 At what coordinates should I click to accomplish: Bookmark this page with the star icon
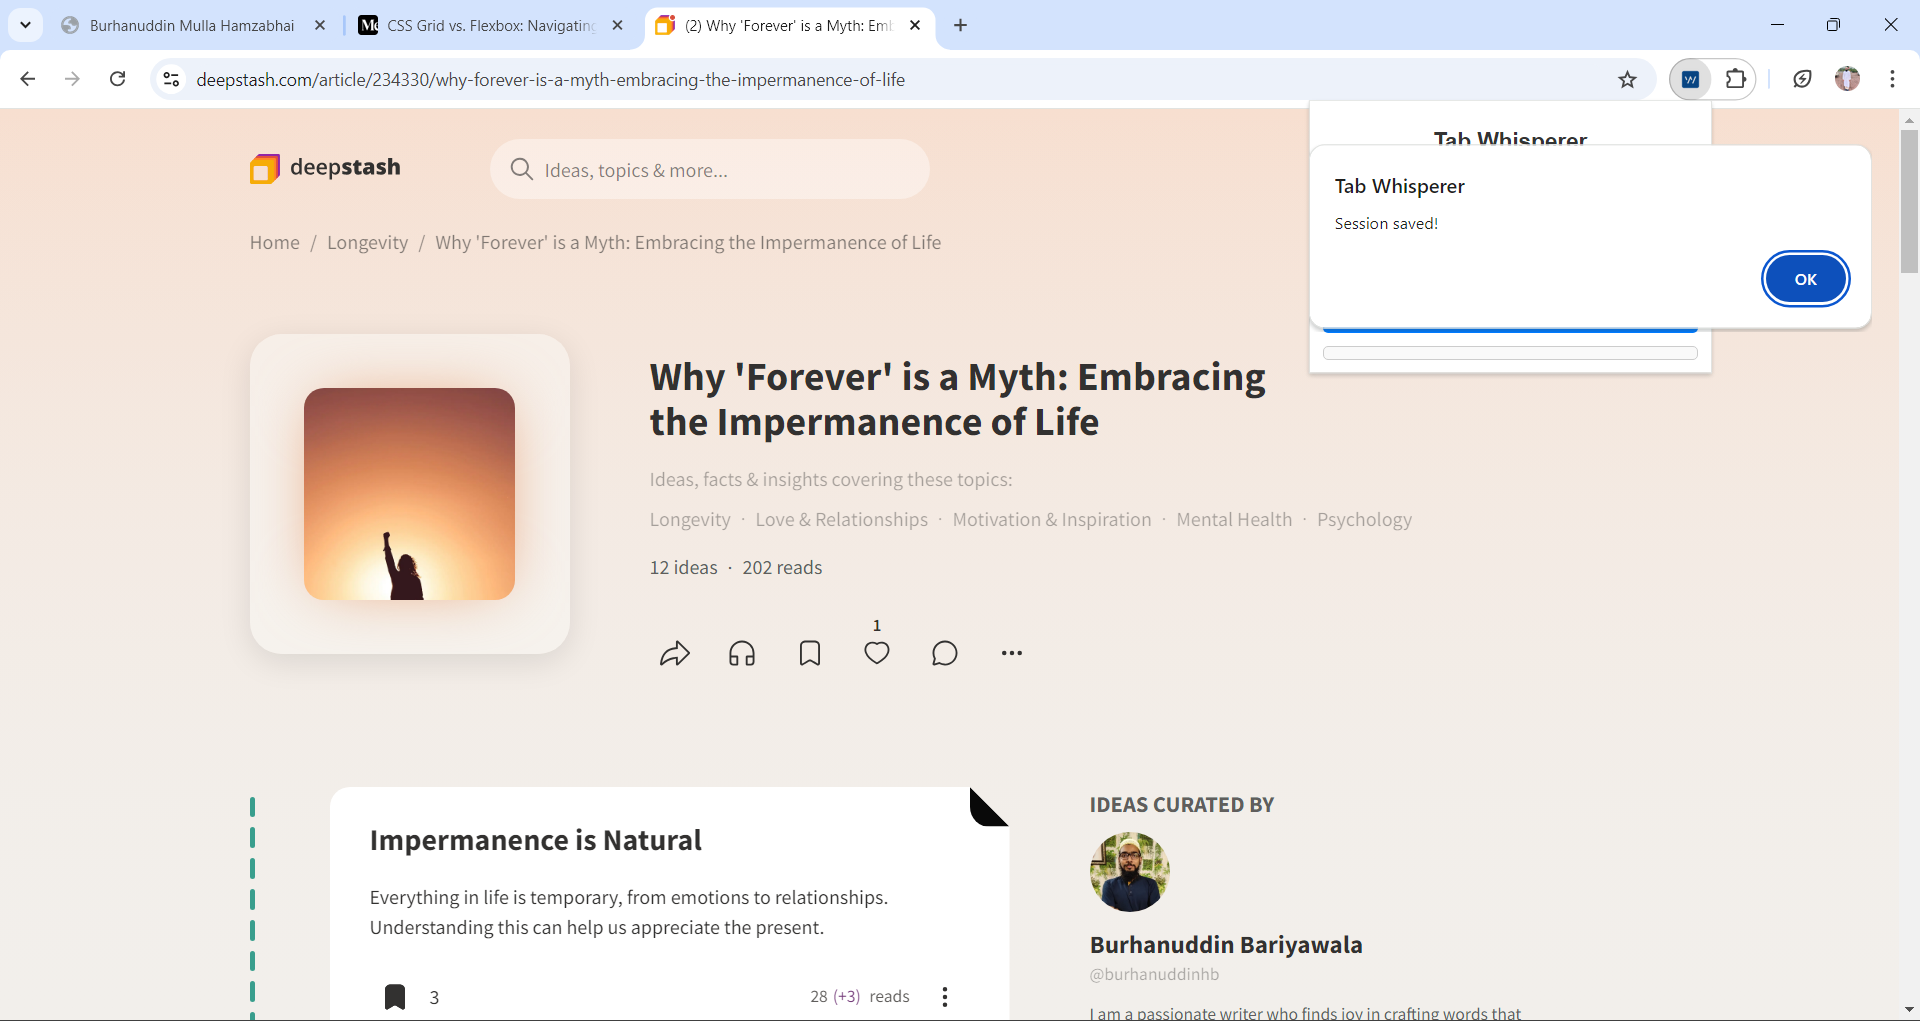[x=1627, y=80]
